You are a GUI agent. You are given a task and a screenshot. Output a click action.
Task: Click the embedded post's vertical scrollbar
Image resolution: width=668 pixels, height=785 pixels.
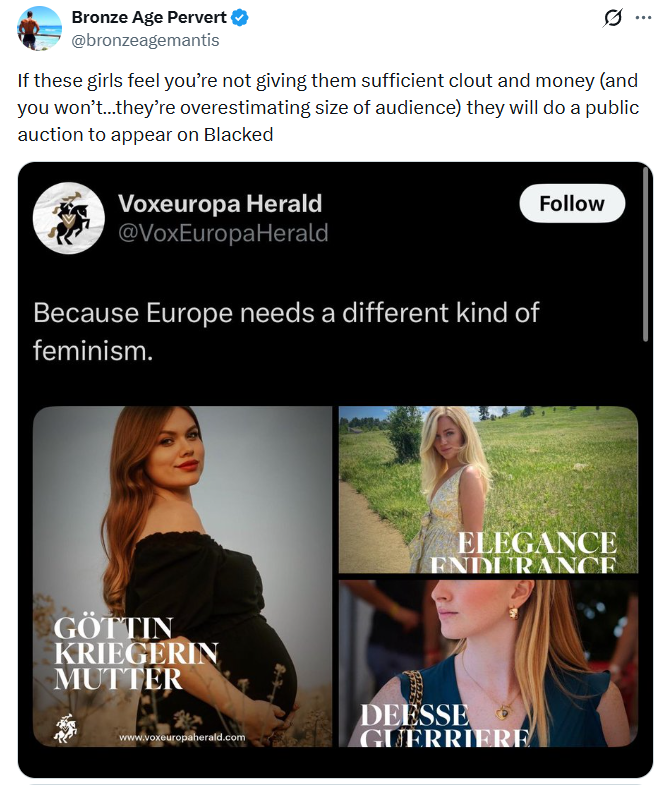(x=645, y=255)
